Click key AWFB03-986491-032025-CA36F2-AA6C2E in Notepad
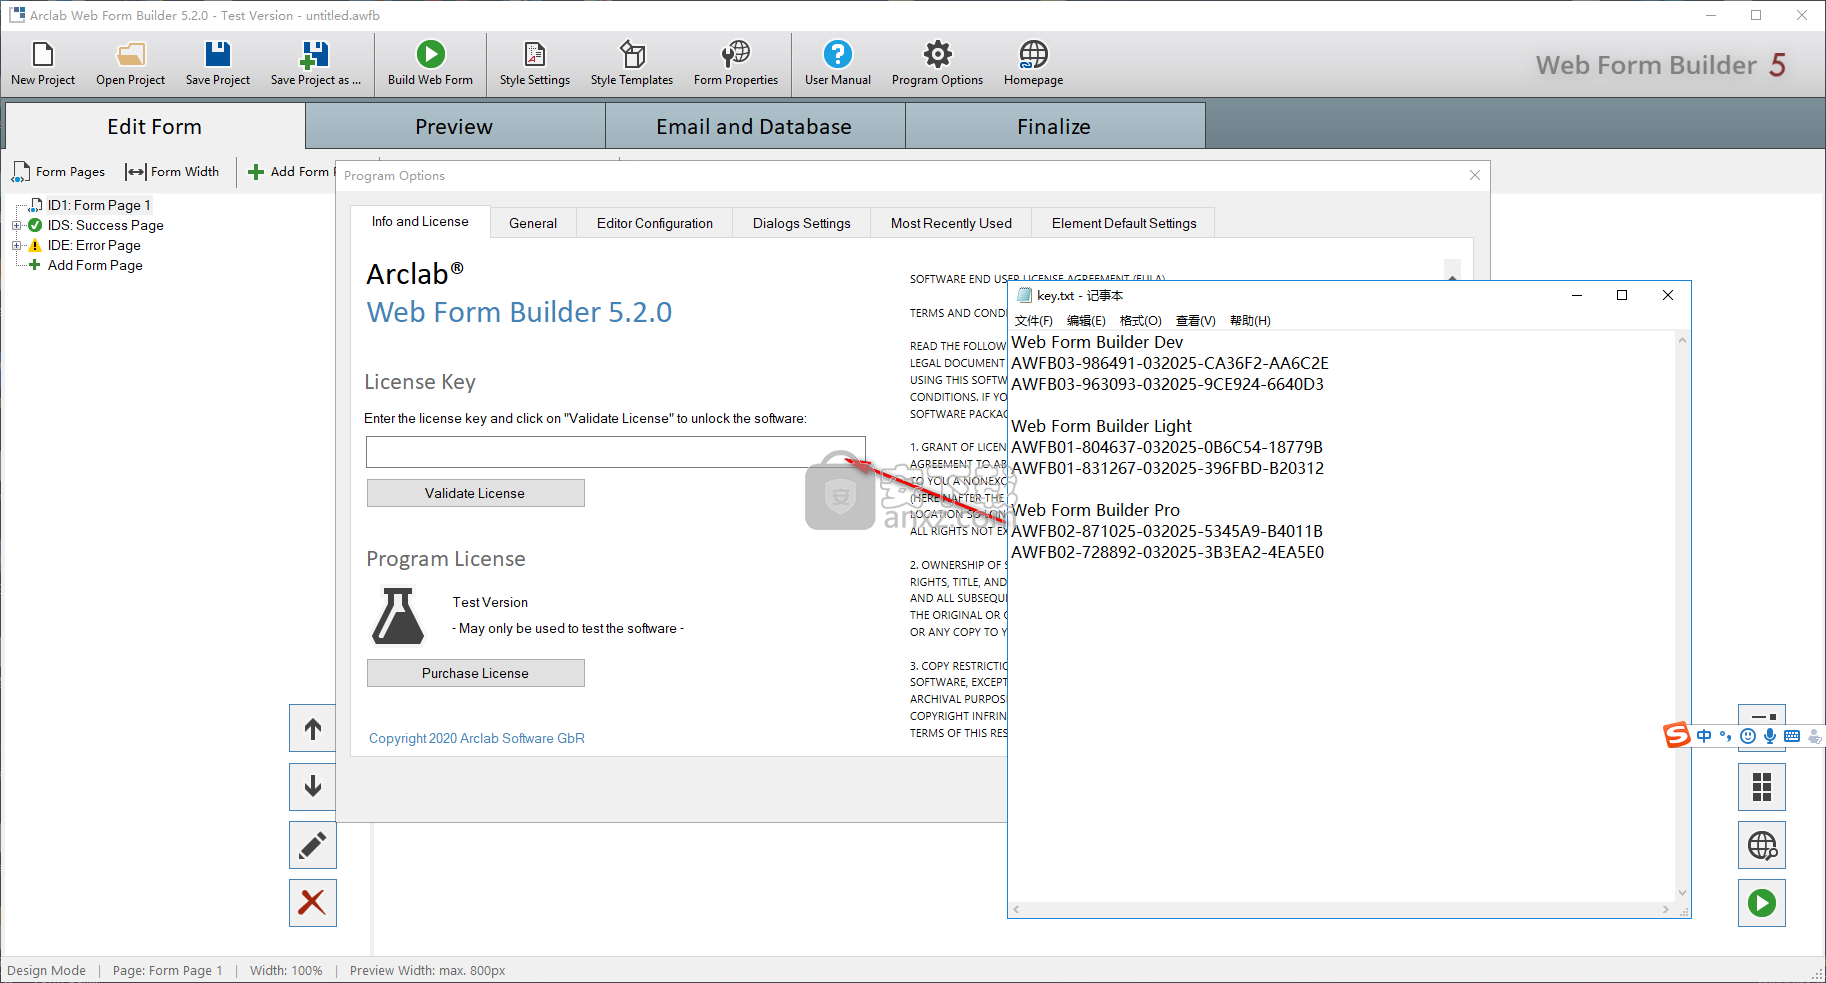The width and height of the screenshot is (1826, 983). 1170,363
